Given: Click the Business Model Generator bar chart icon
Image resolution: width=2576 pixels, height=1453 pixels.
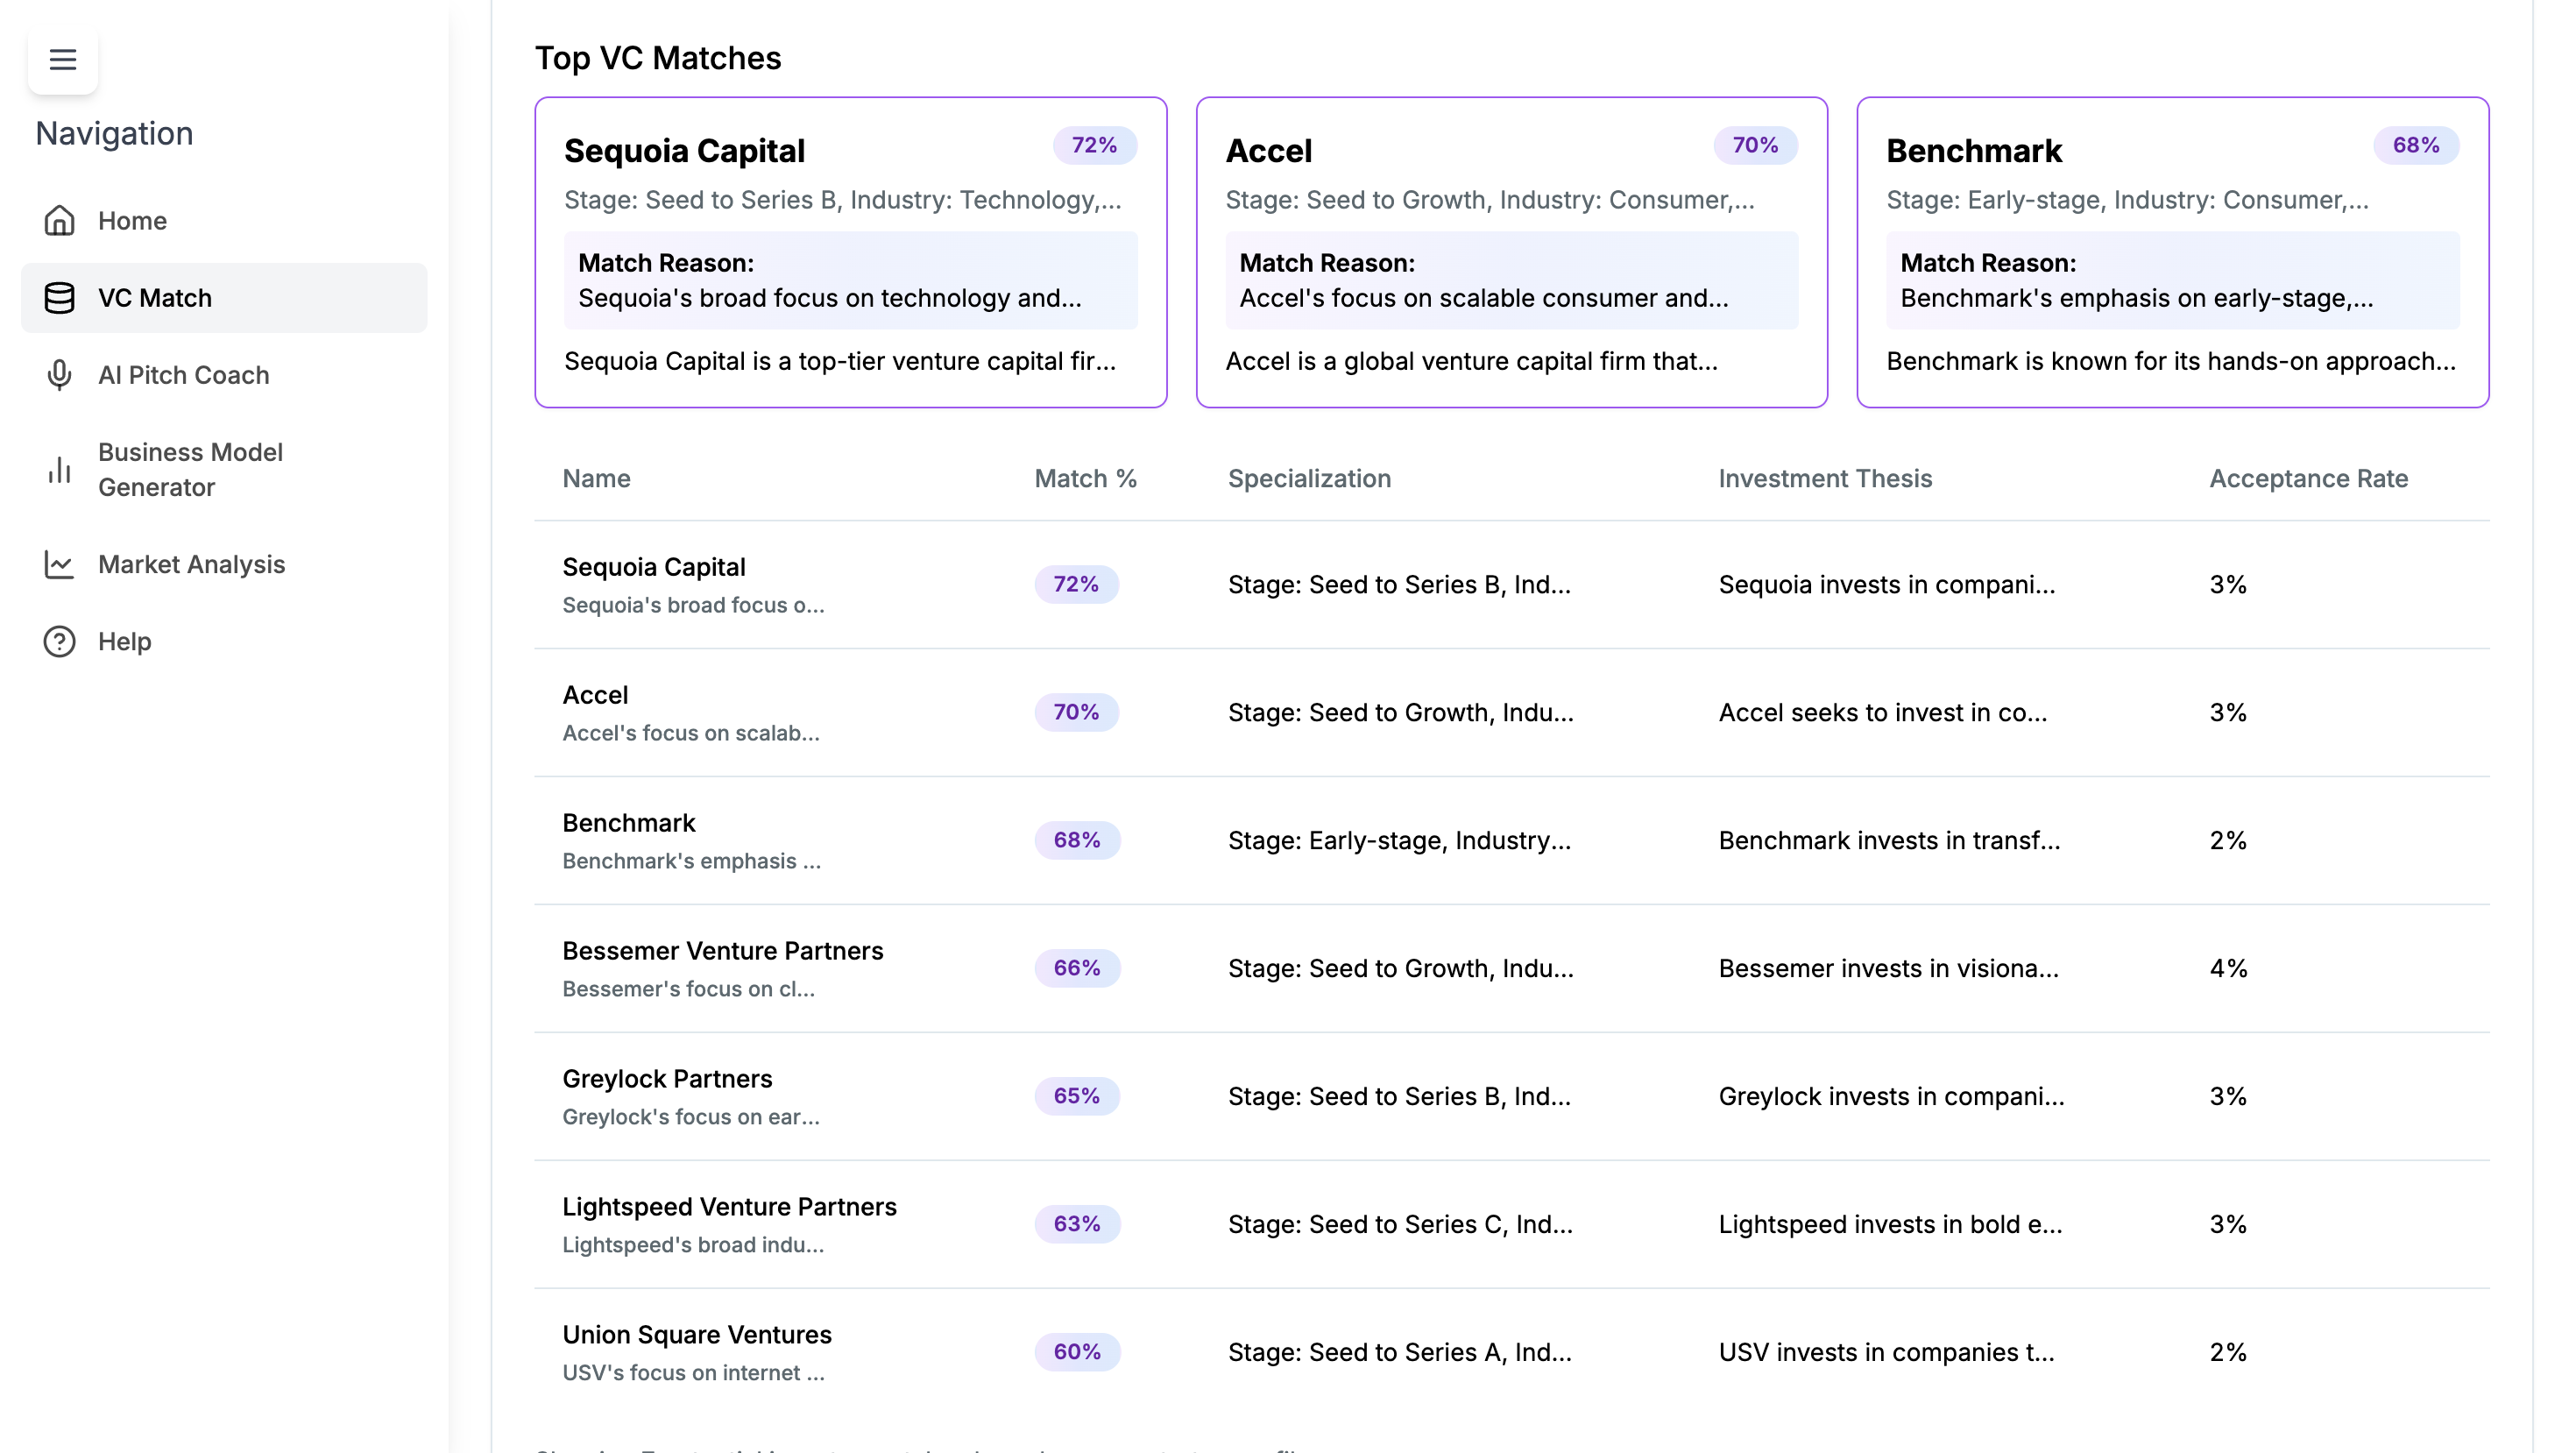Looking at the screenshot, I should [x=60, y=470].
